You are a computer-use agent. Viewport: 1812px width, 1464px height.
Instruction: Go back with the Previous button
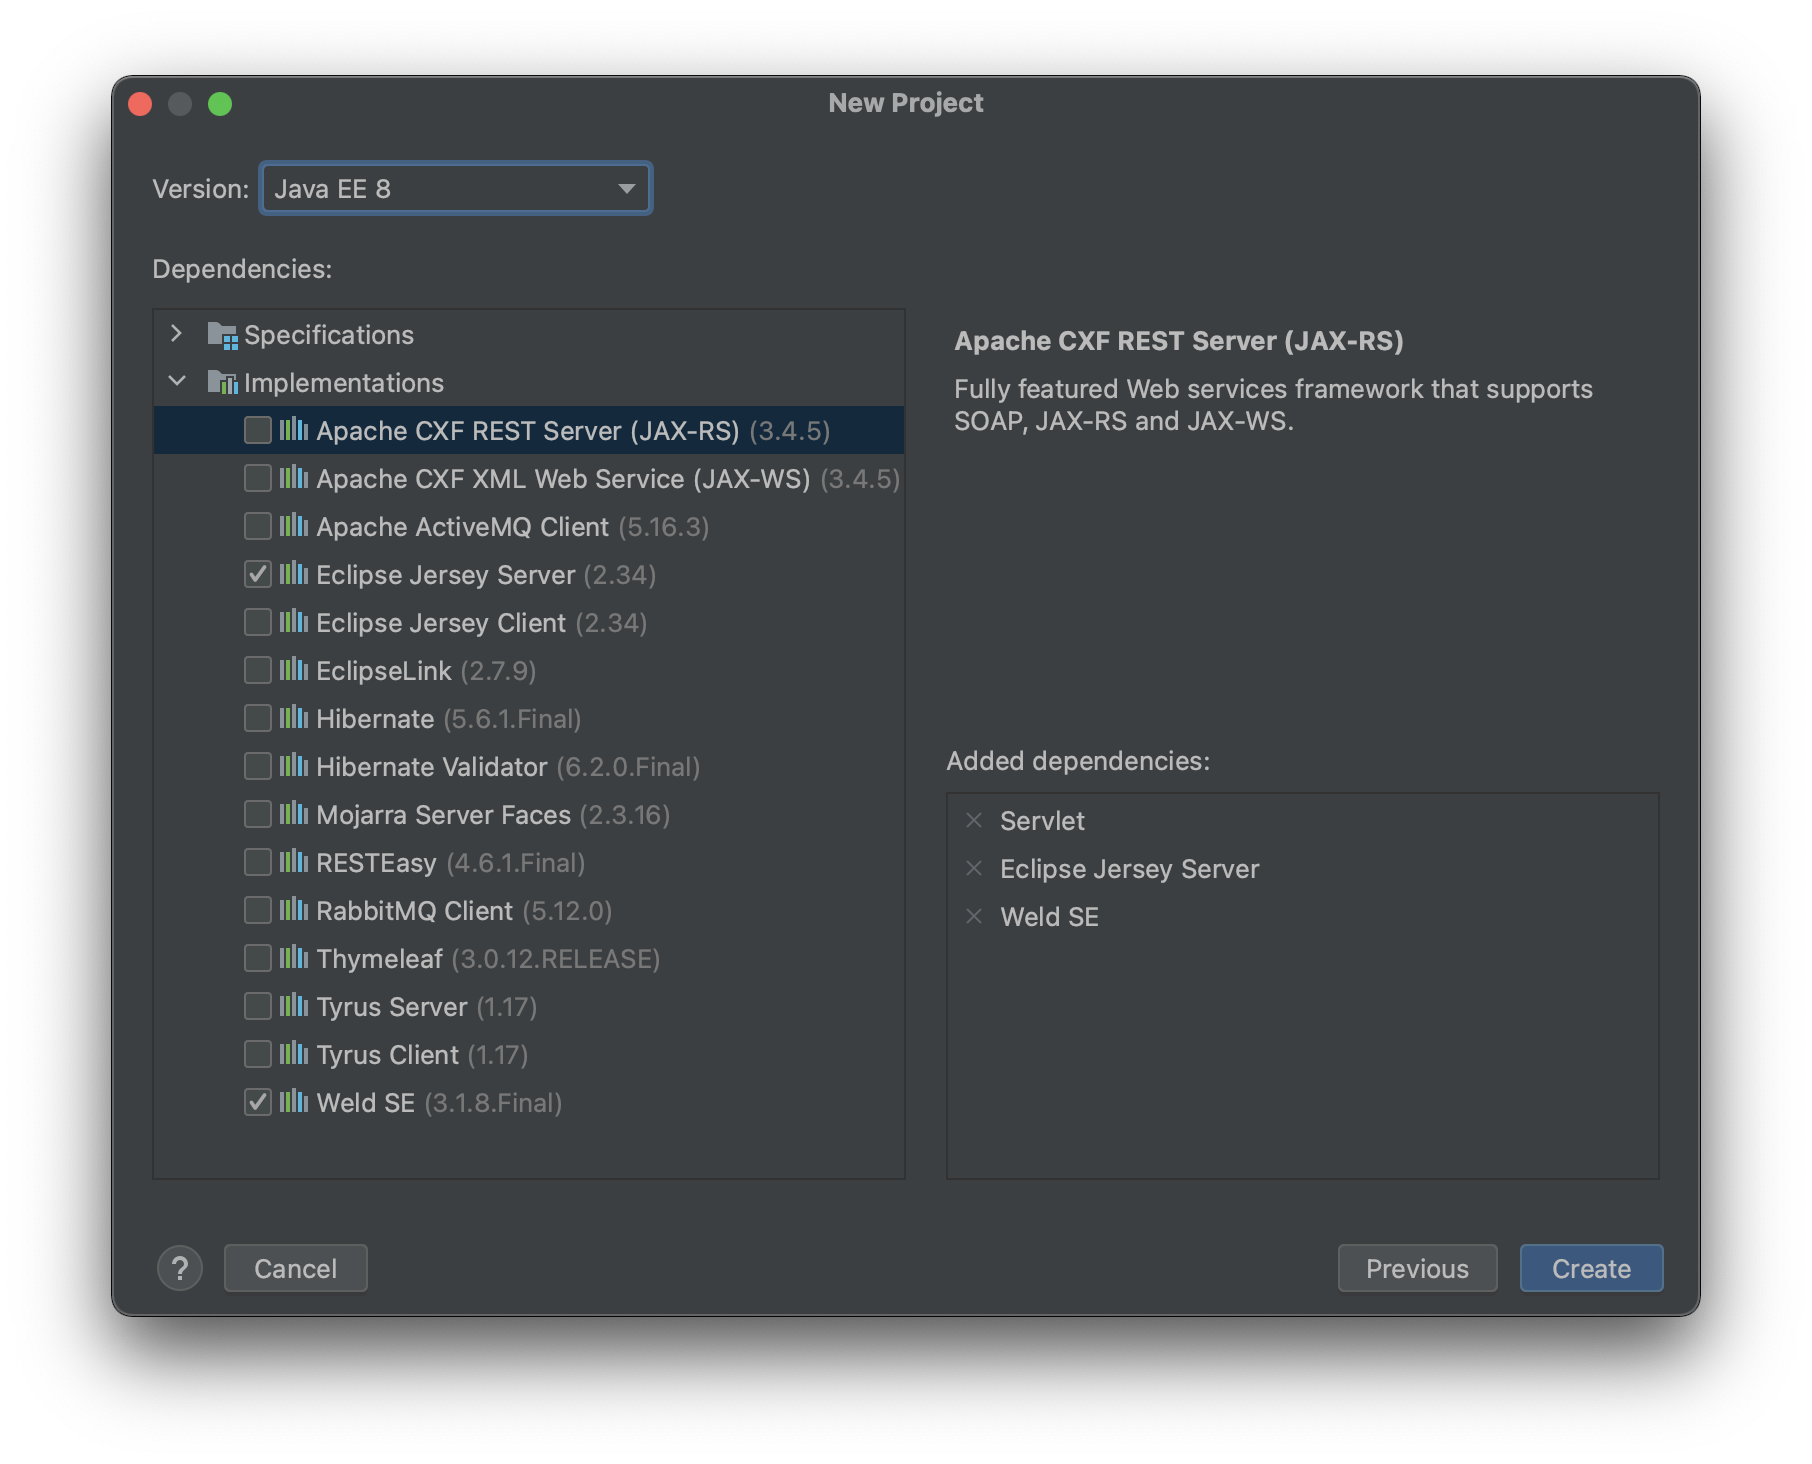pos(1417,1268)
